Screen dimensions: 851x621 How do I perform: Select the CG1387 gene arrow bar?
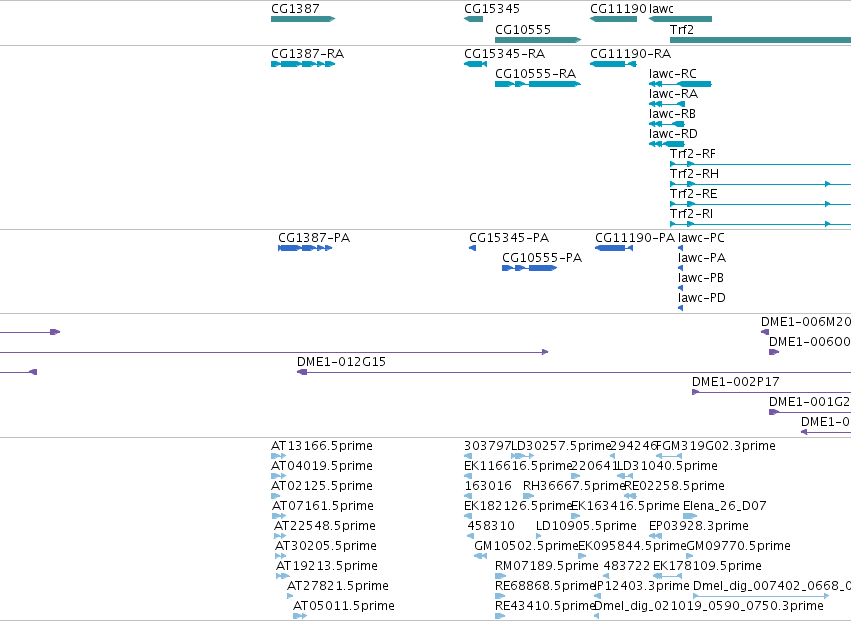tap(303, 19)
